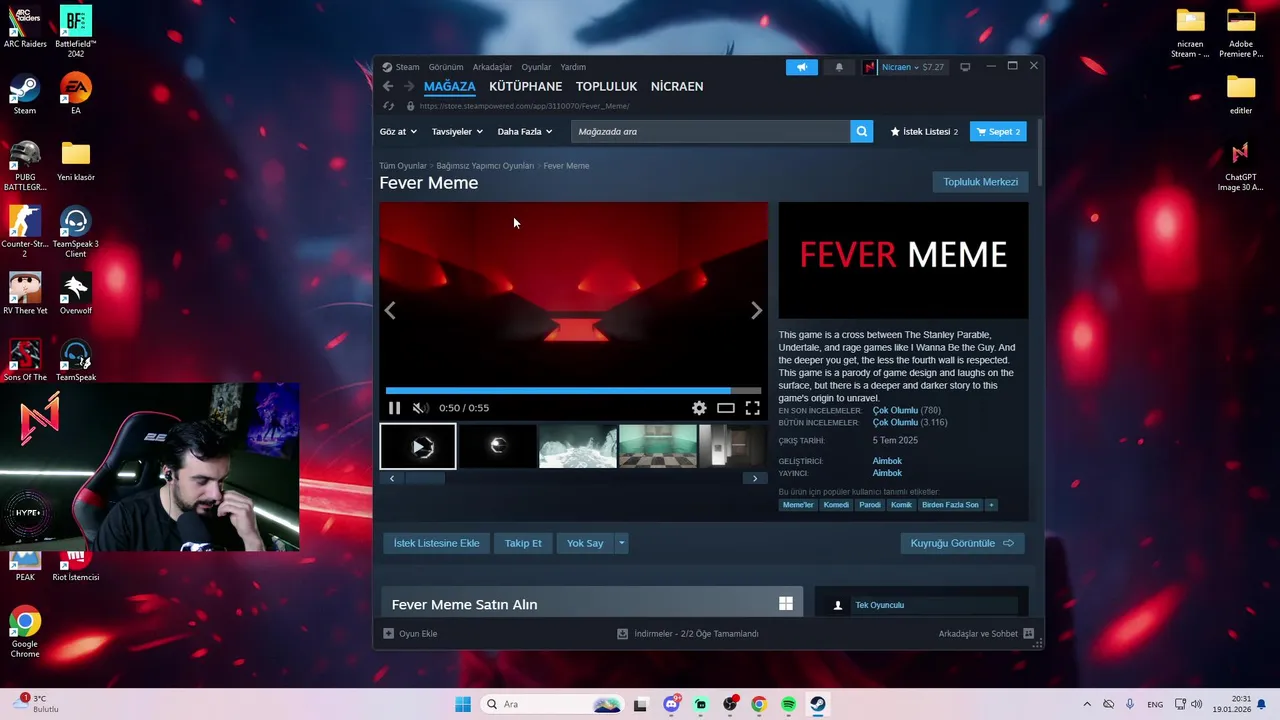
Task: Switch to the MAĞAZA tab
Action: point(450,86)
